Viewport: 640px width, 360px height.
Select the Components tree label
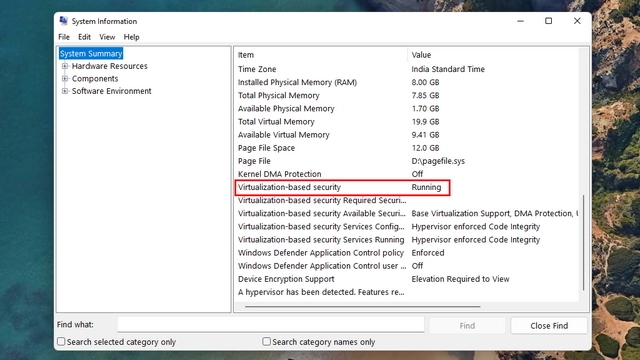click(x=95, y=79)
